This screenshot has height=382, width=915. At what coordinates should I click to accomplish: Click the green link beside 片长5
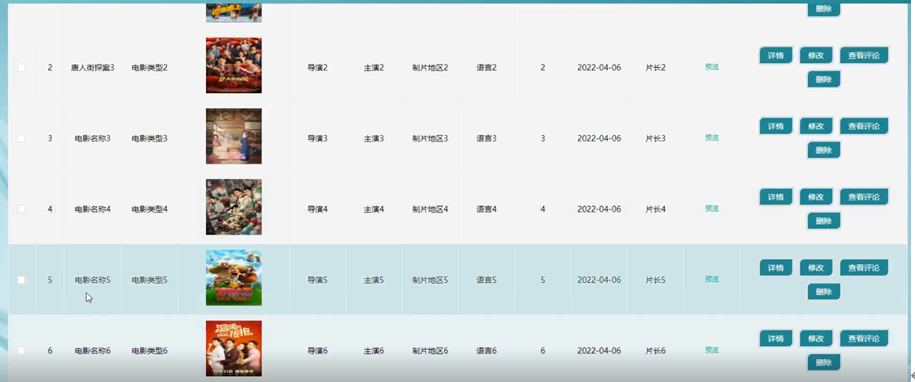pyautogui.click(x=711, y=279)
